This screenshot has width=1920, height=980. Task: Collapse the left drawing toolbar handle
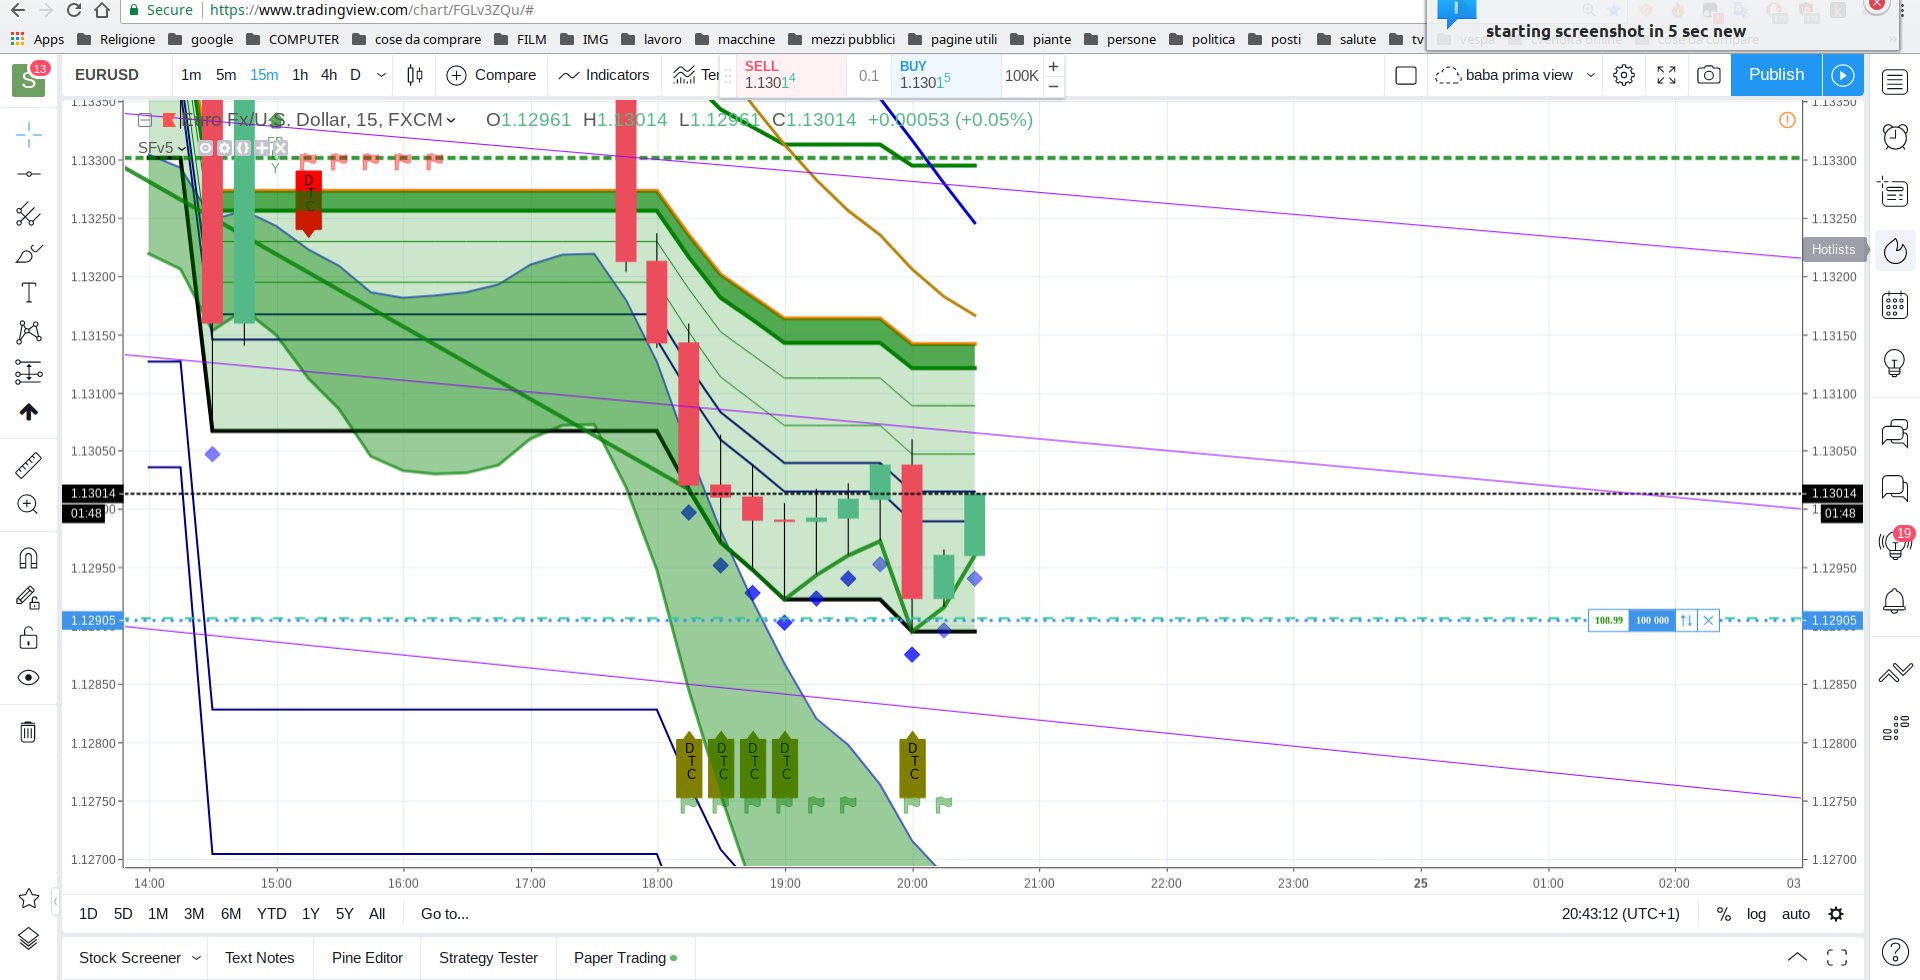pyautogui.click(x=56, y=902)
